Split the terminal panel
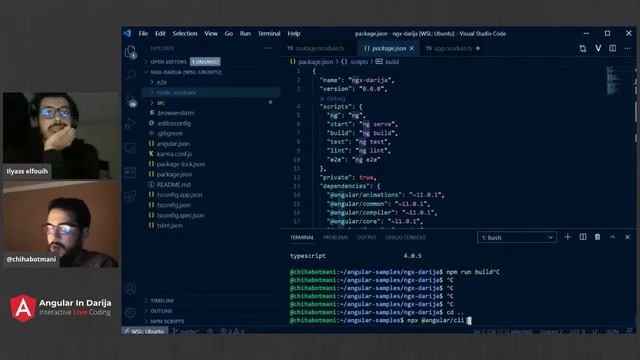 point(583,237)
